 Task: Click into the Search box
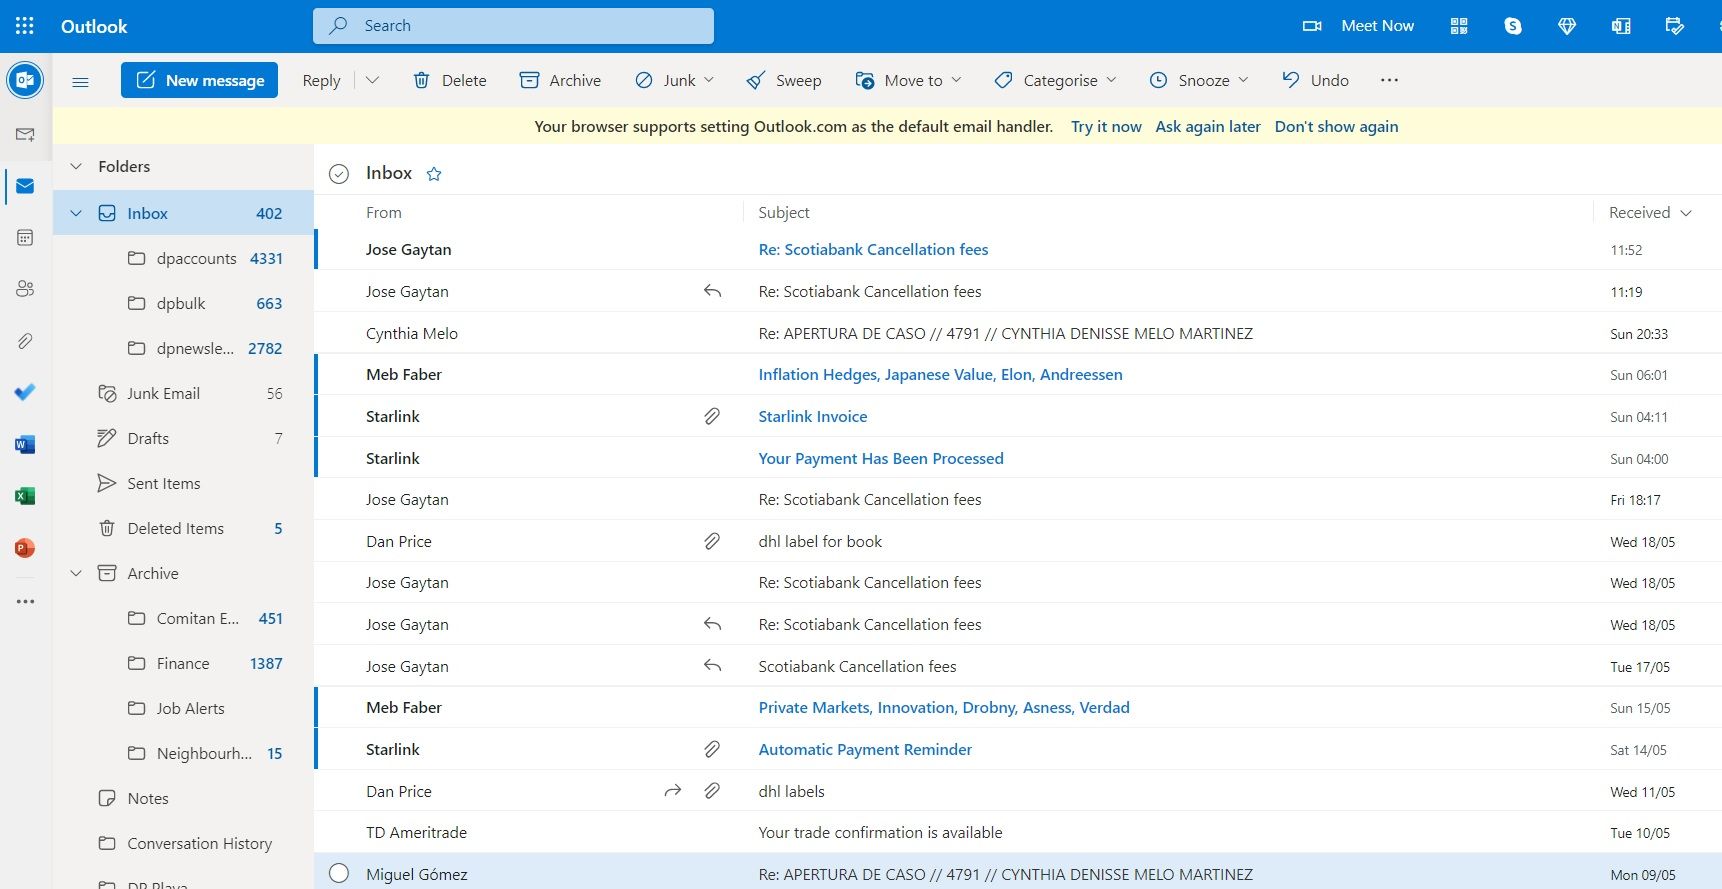point(513,26)
